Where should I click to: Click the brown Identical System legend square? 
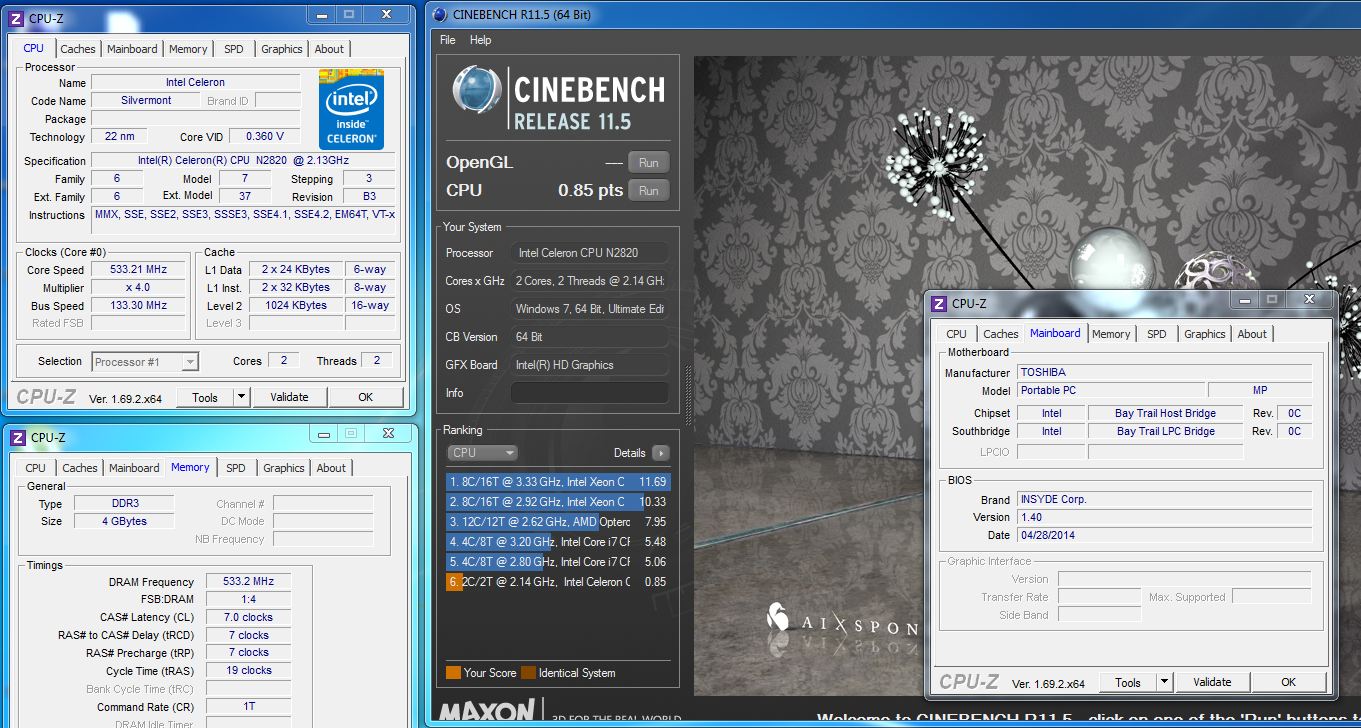coord(528,672)
